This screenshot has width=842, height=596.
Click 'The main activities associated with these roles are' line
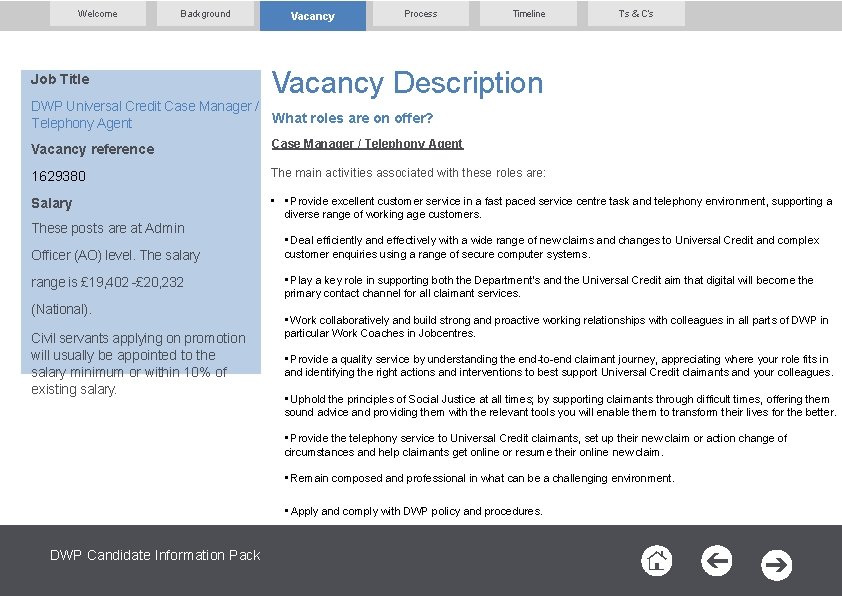point(408,173)
